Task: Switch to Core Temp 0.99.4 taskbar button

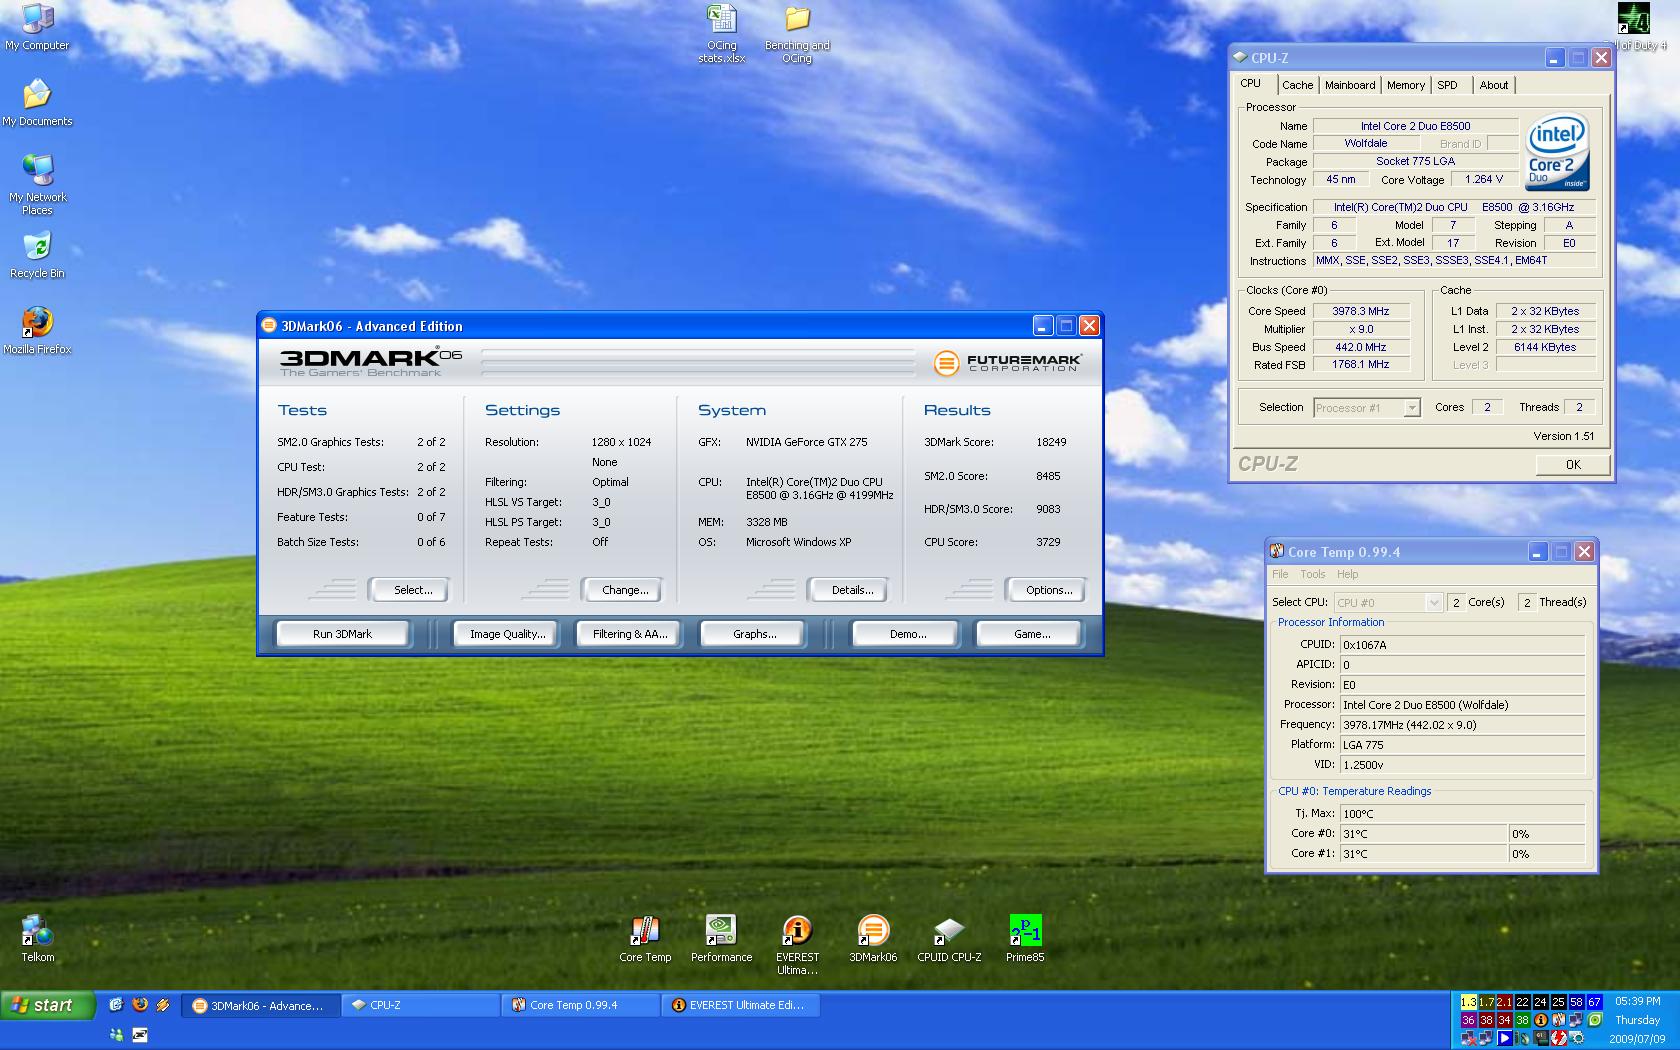Action: click(580, 1005)
